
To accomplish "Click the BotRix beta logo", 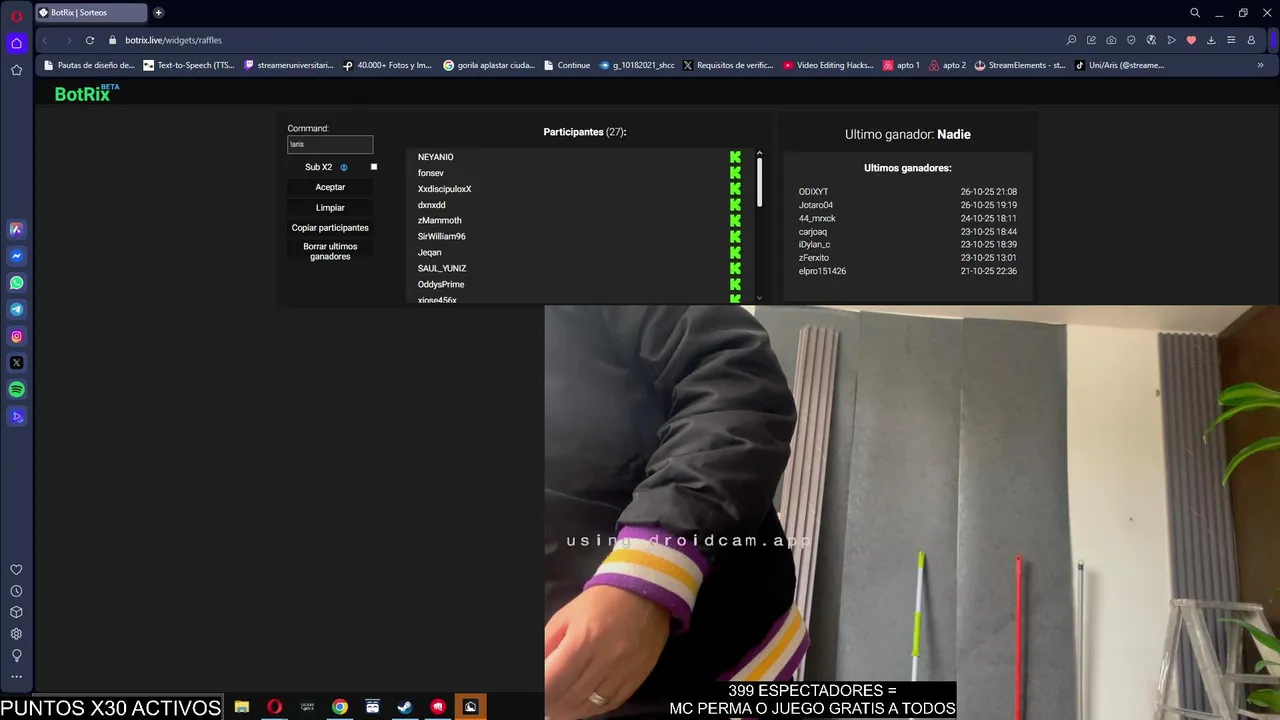I will point(86,93).
